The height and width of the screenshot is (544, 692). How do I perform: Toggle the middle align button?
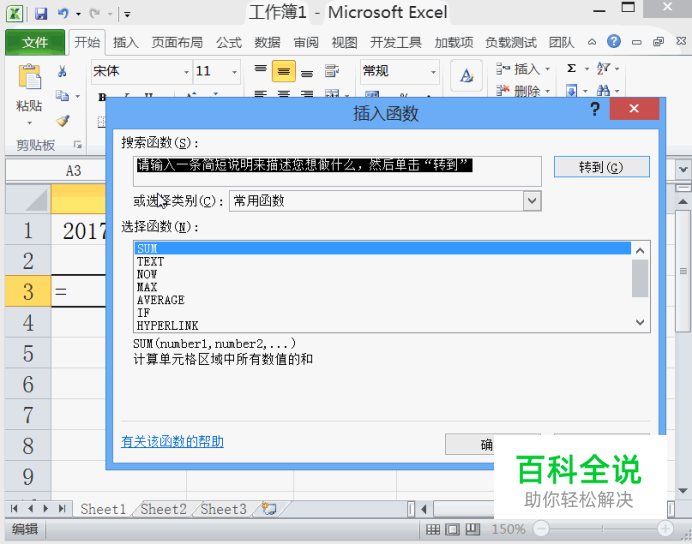coord(283,71)
